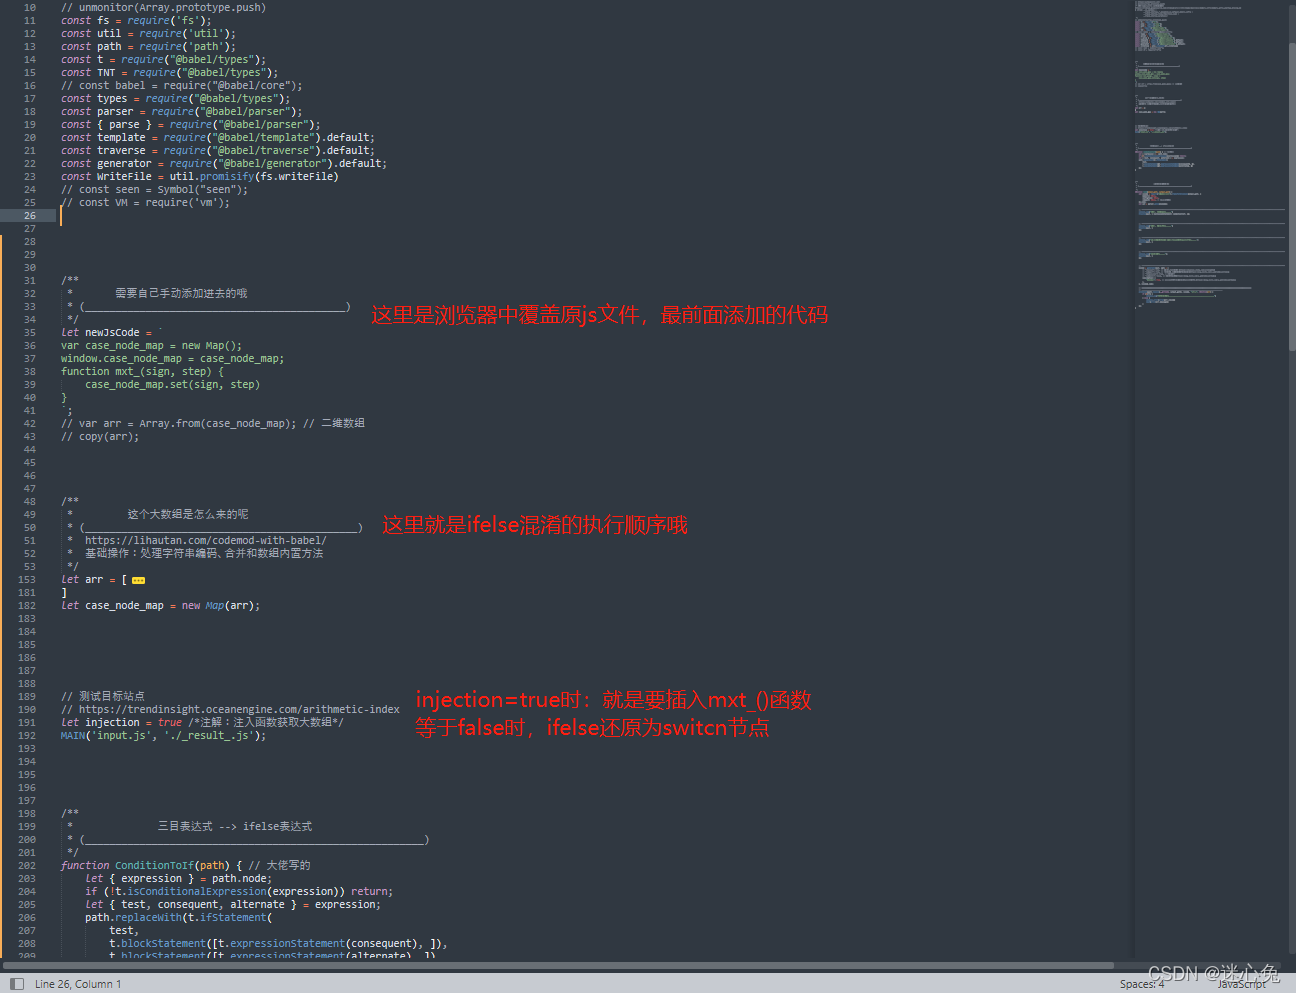Click the Line 26, Column 1 indicator
This screenshot has width=1296, height=993.
click(x=78, y=984)
